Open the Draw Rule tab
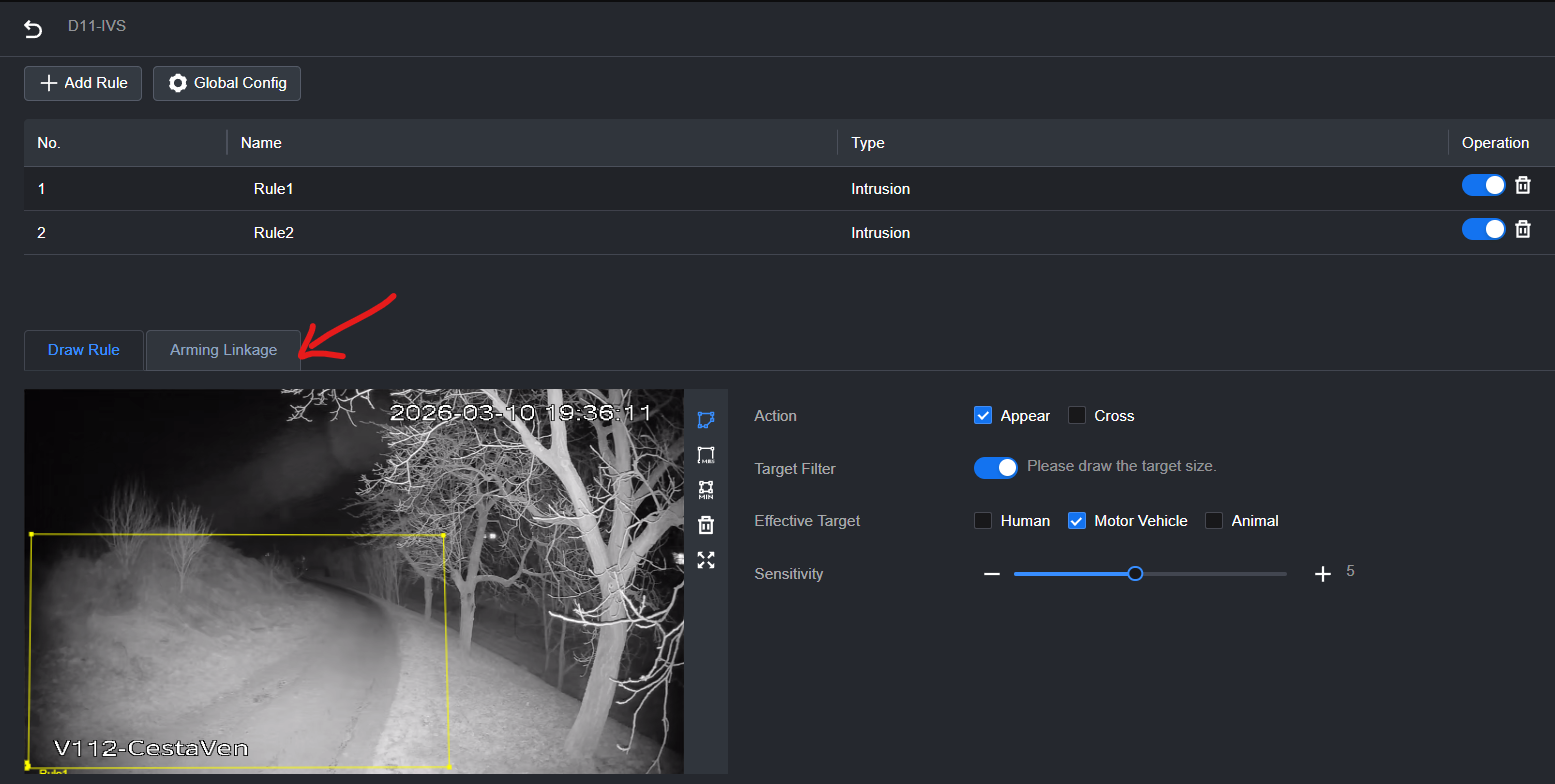The width and height of the screenshot is (1555, 784). [84, 350]
